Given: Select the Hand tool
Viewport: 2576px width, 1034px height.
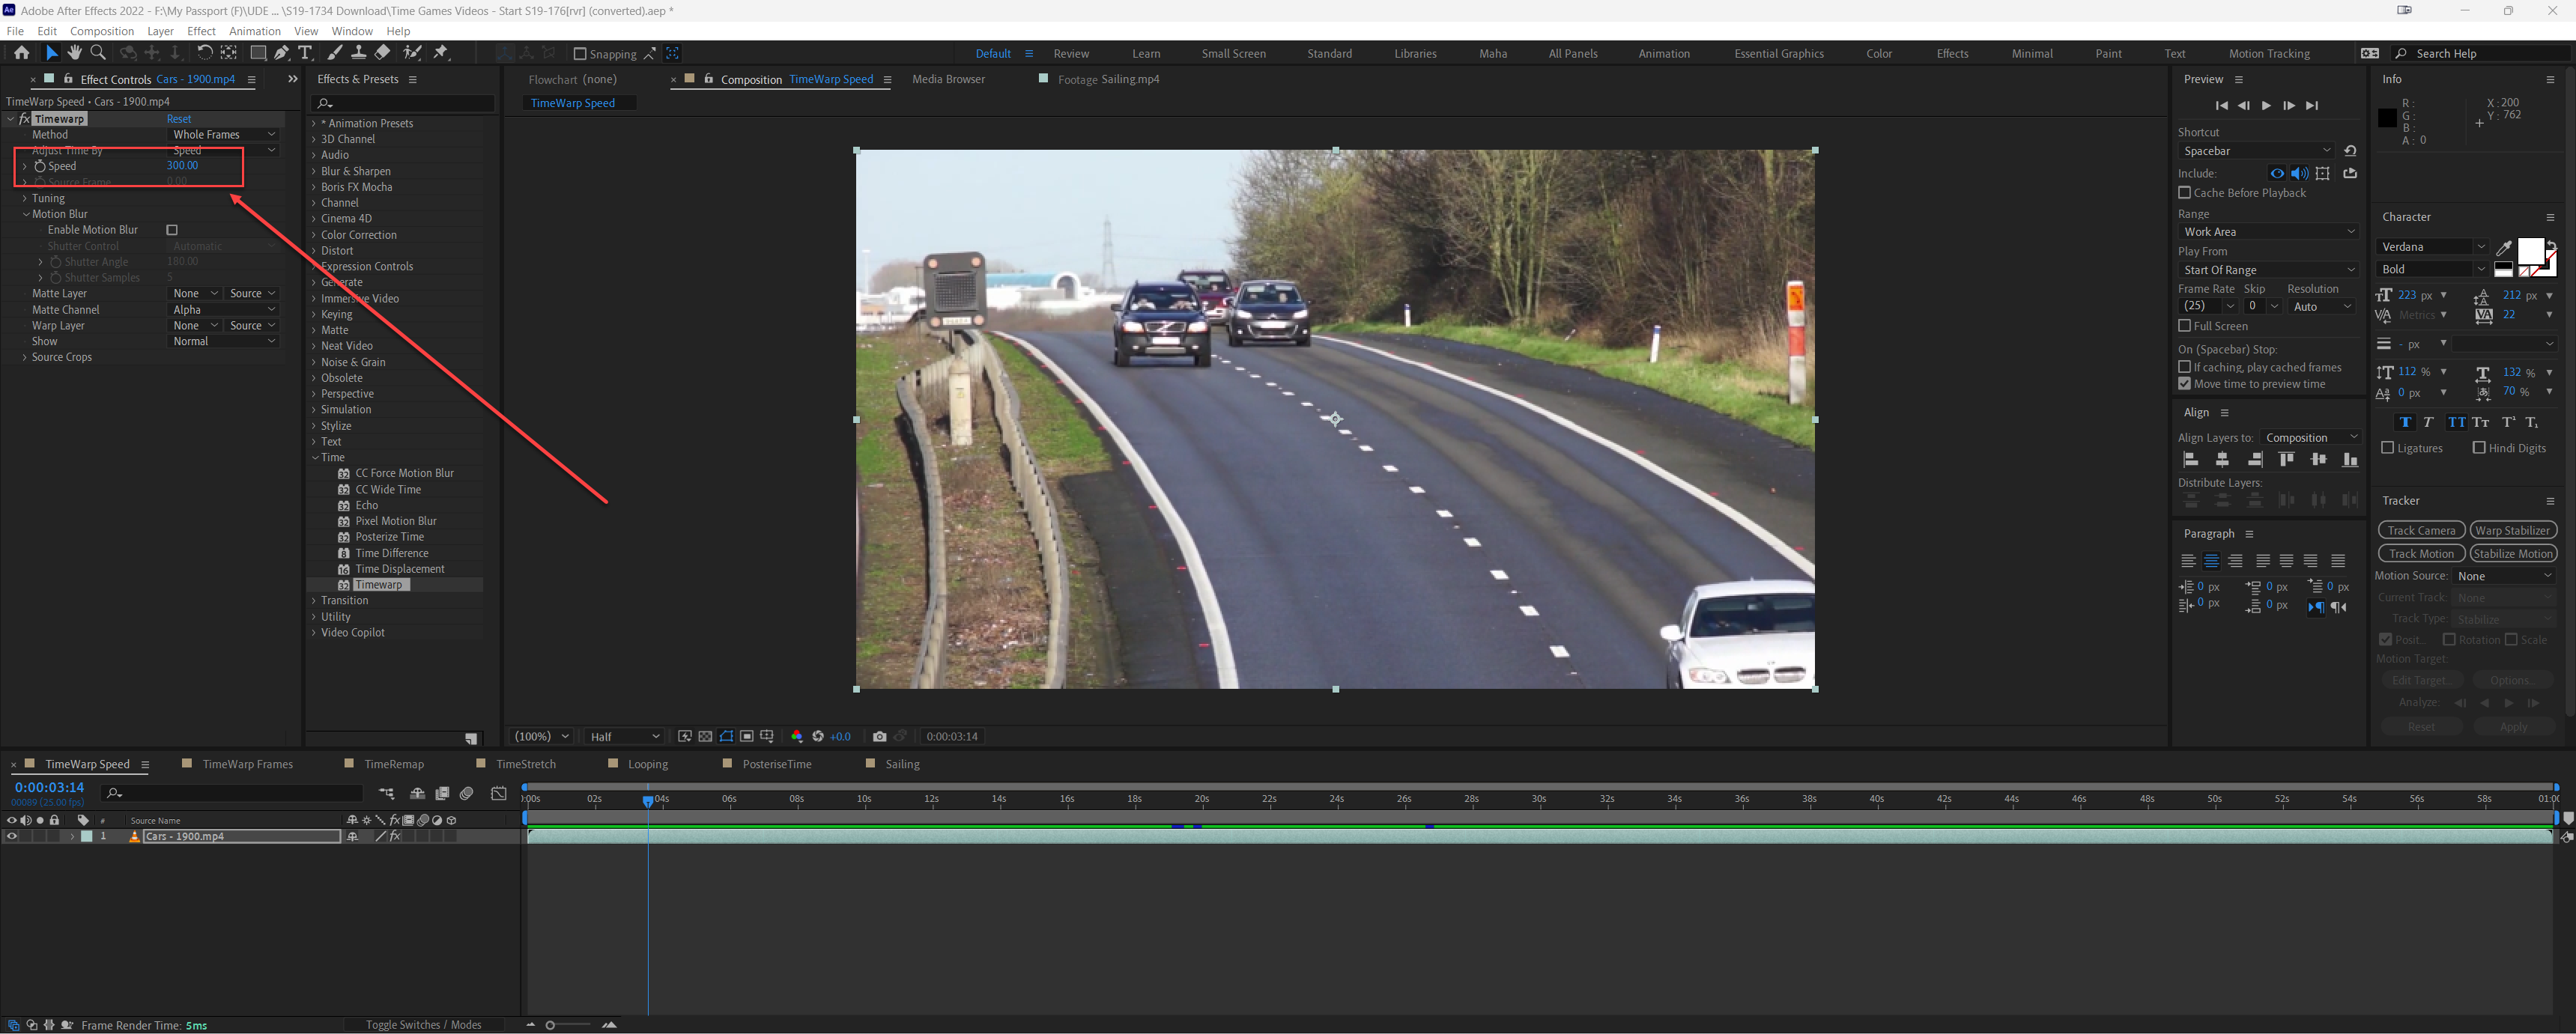Looking at the screenshot, I should (x=75, y=53).
